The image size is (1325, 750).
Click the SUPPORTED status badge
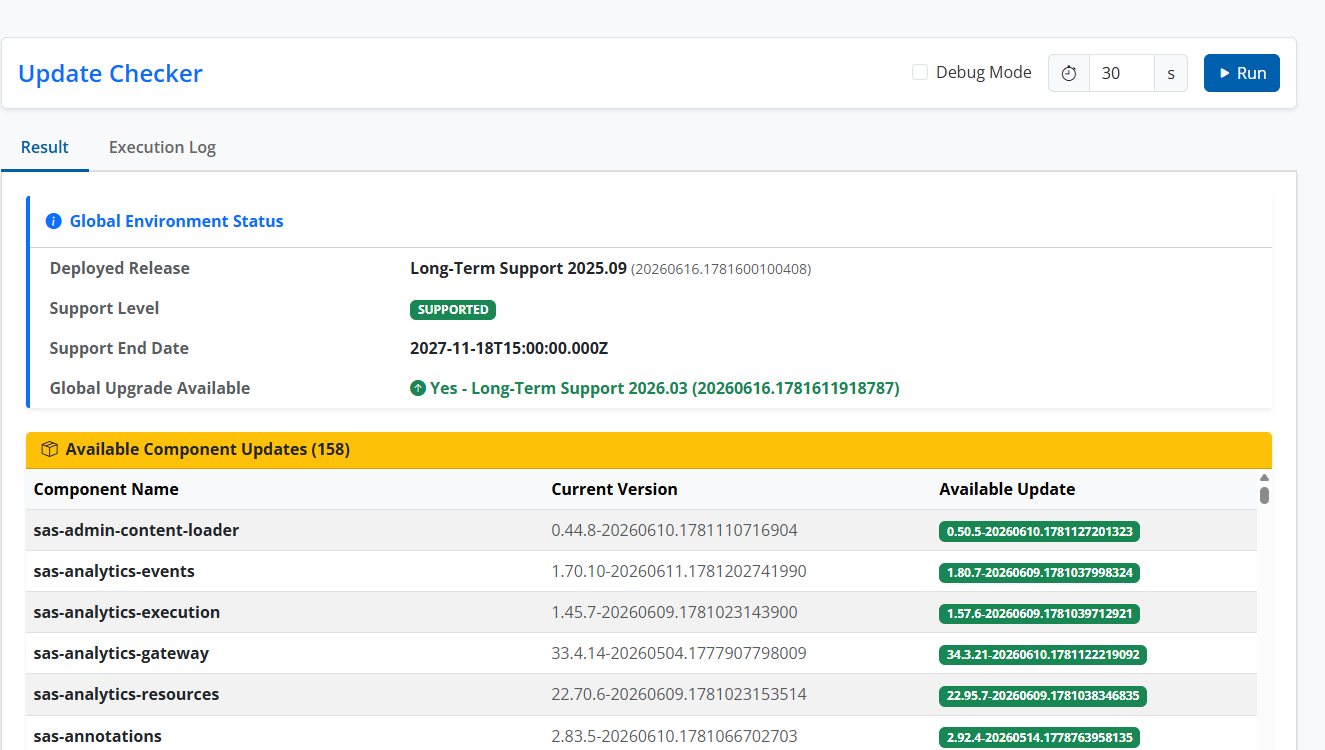(453, 309)
